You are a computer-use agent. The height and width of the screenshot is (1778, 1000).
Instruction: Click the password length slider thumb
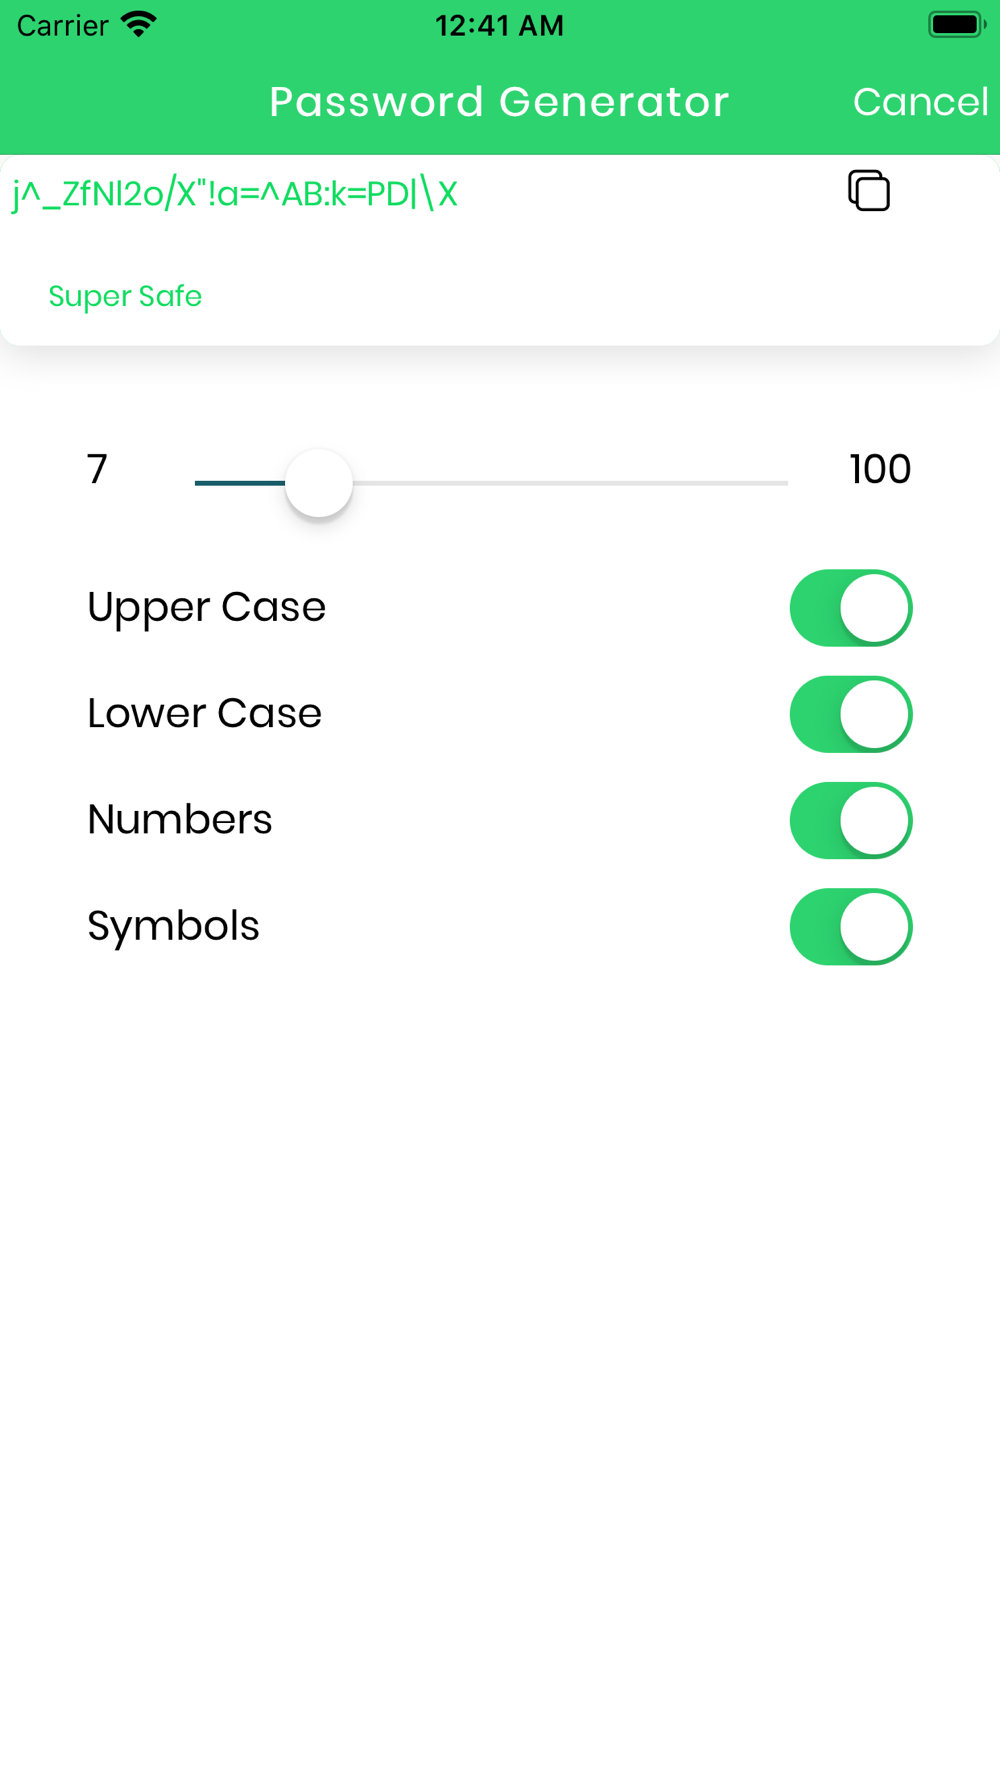point(319,483)
